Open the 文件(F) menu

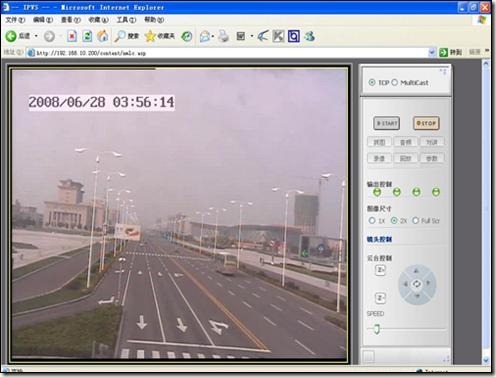click(15, 20)
